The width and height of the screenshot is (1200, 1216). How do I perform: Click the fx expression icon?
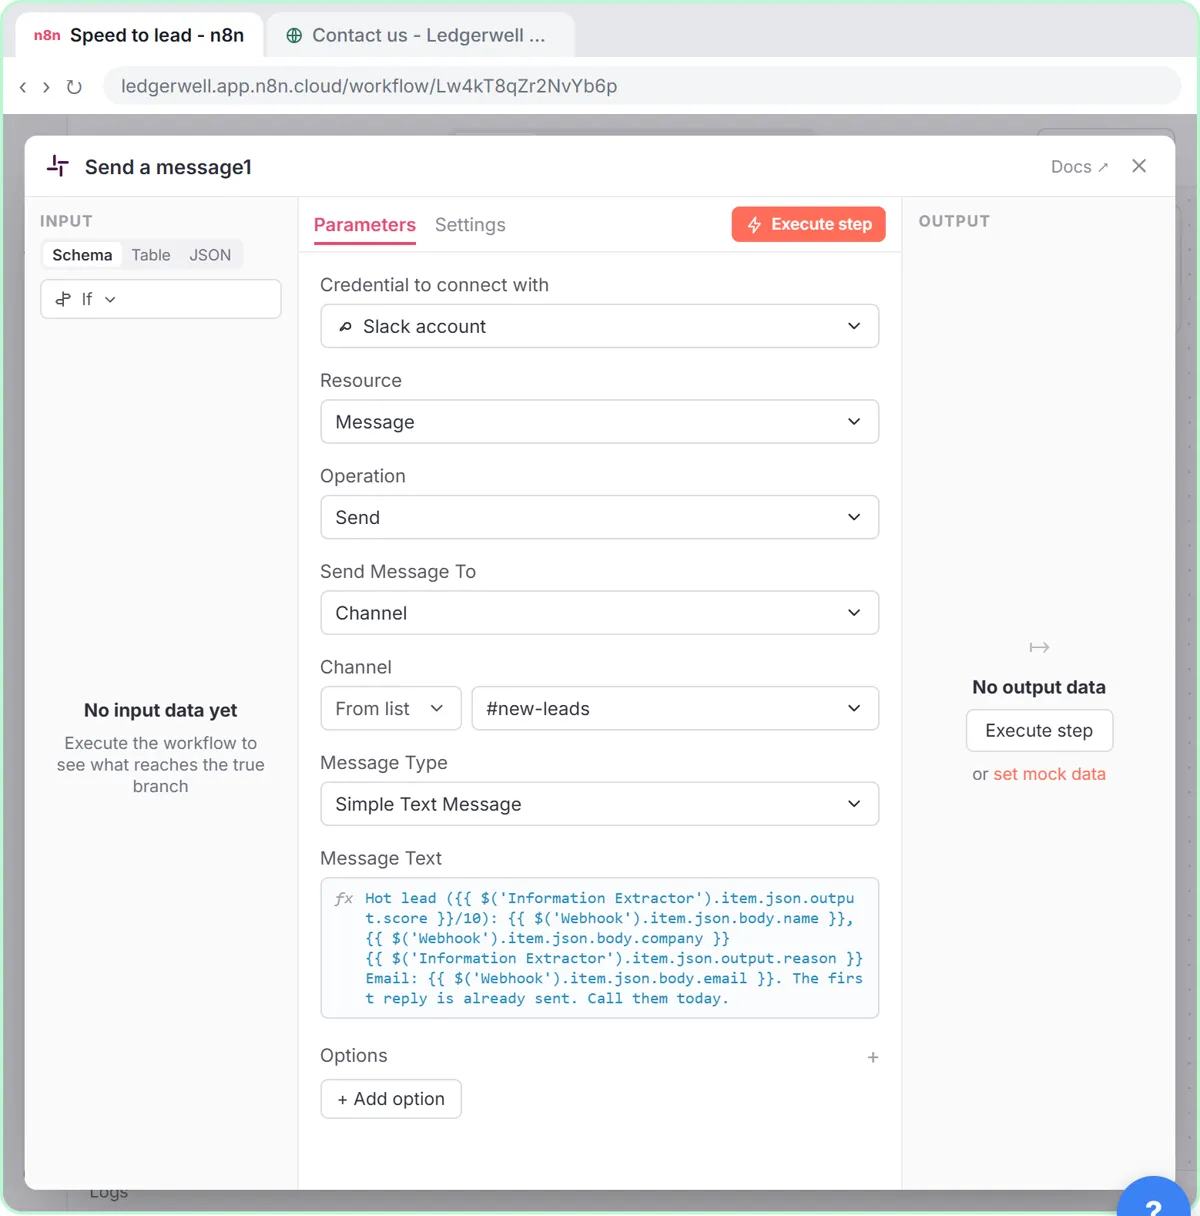pyautogui.click(x=344, y=898)
